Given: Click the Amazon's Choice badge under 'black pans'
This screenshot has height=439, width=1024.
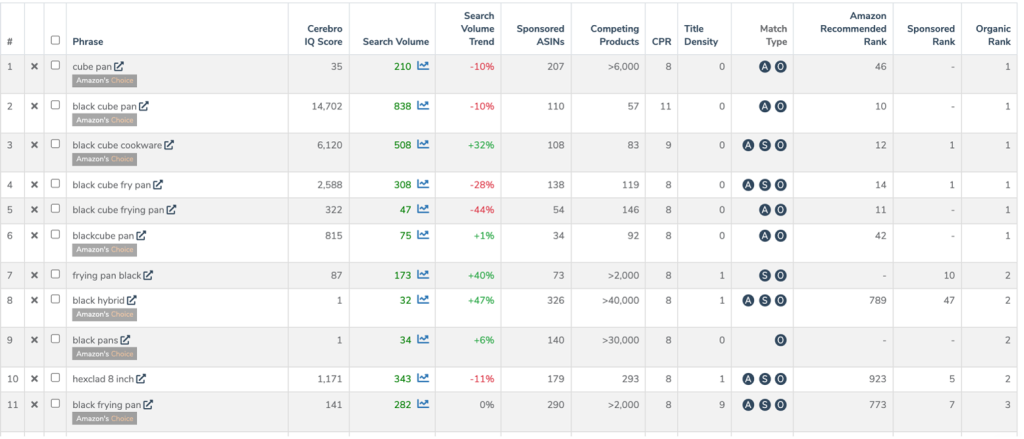Looking at the screenshot, I should tap(105, 354).
